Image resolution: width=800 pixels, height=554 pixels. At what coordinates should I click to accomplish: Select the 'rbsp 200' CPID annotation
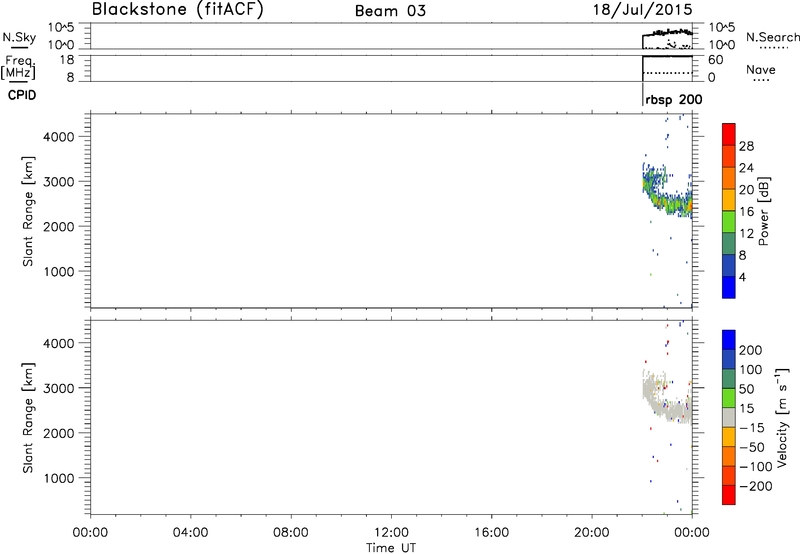pyautogui.click(x=673, y=99)
